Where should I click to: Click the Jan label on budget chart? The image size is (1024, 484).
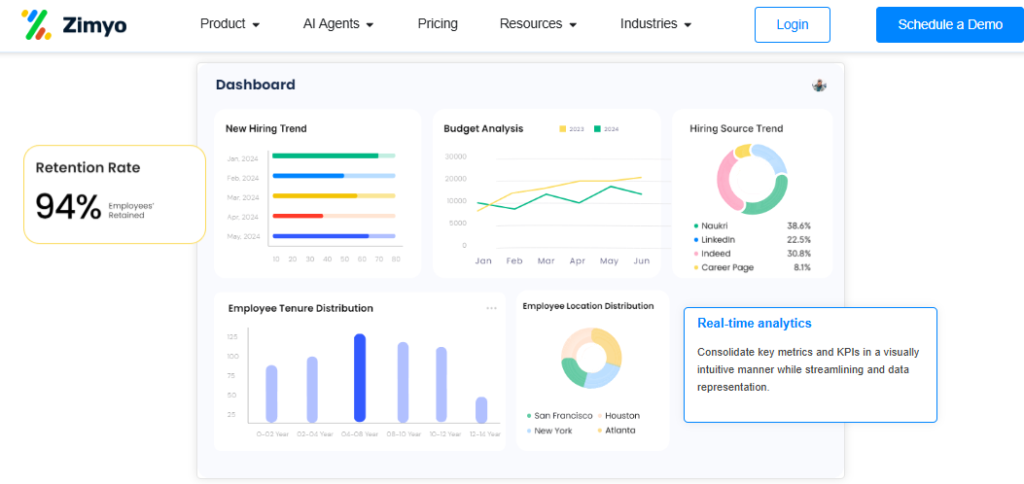click(483, 261)
